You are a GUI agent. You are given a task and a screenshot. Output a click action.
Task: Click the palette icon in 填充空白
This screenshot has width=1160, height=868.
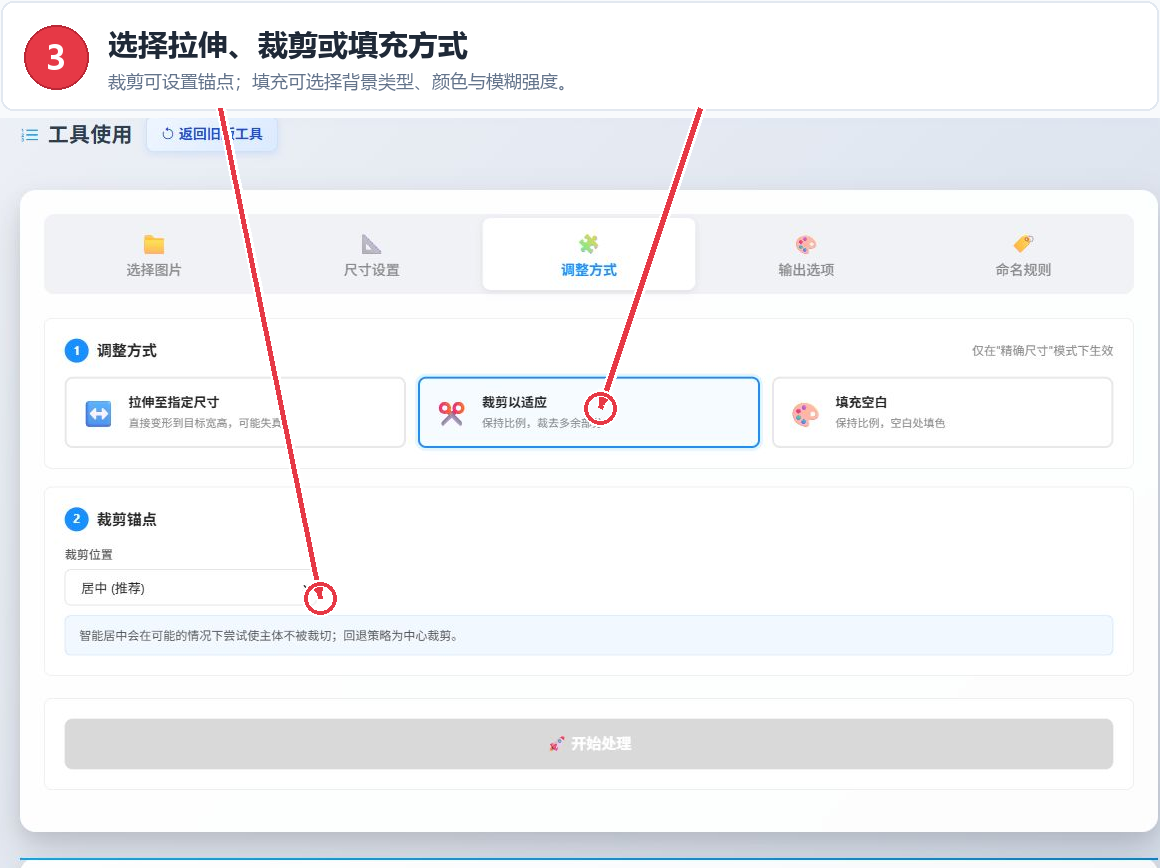pos(806,414)
